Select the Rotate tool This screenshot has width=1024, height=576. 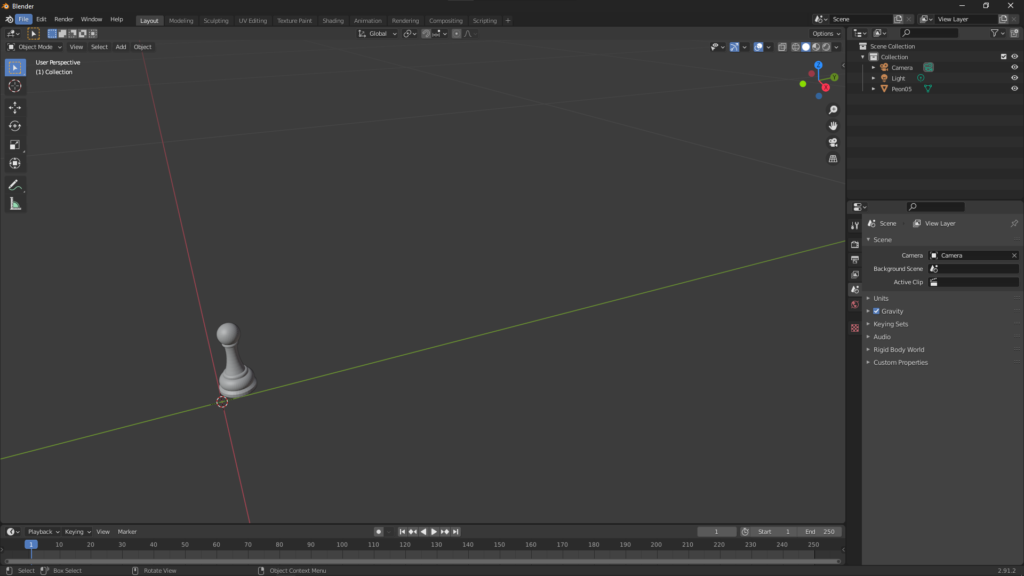coord(15,126)
